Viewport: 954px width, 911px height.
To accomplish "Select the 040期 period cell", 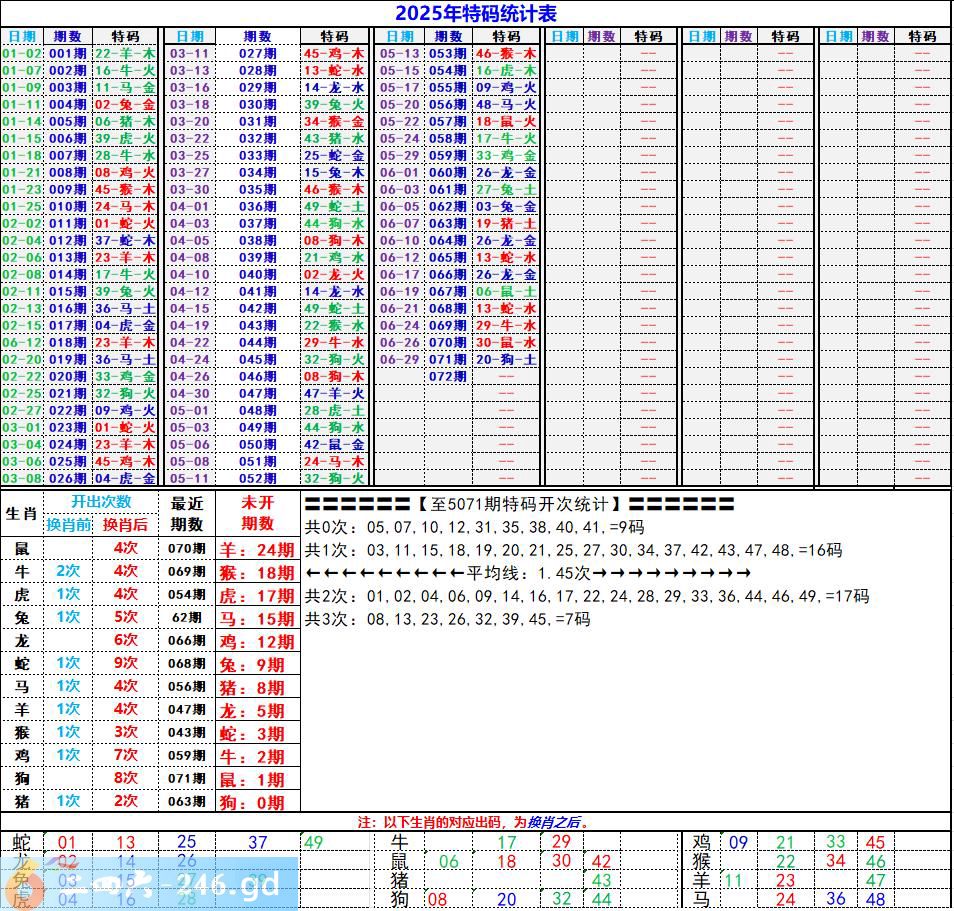I will 258,275.
